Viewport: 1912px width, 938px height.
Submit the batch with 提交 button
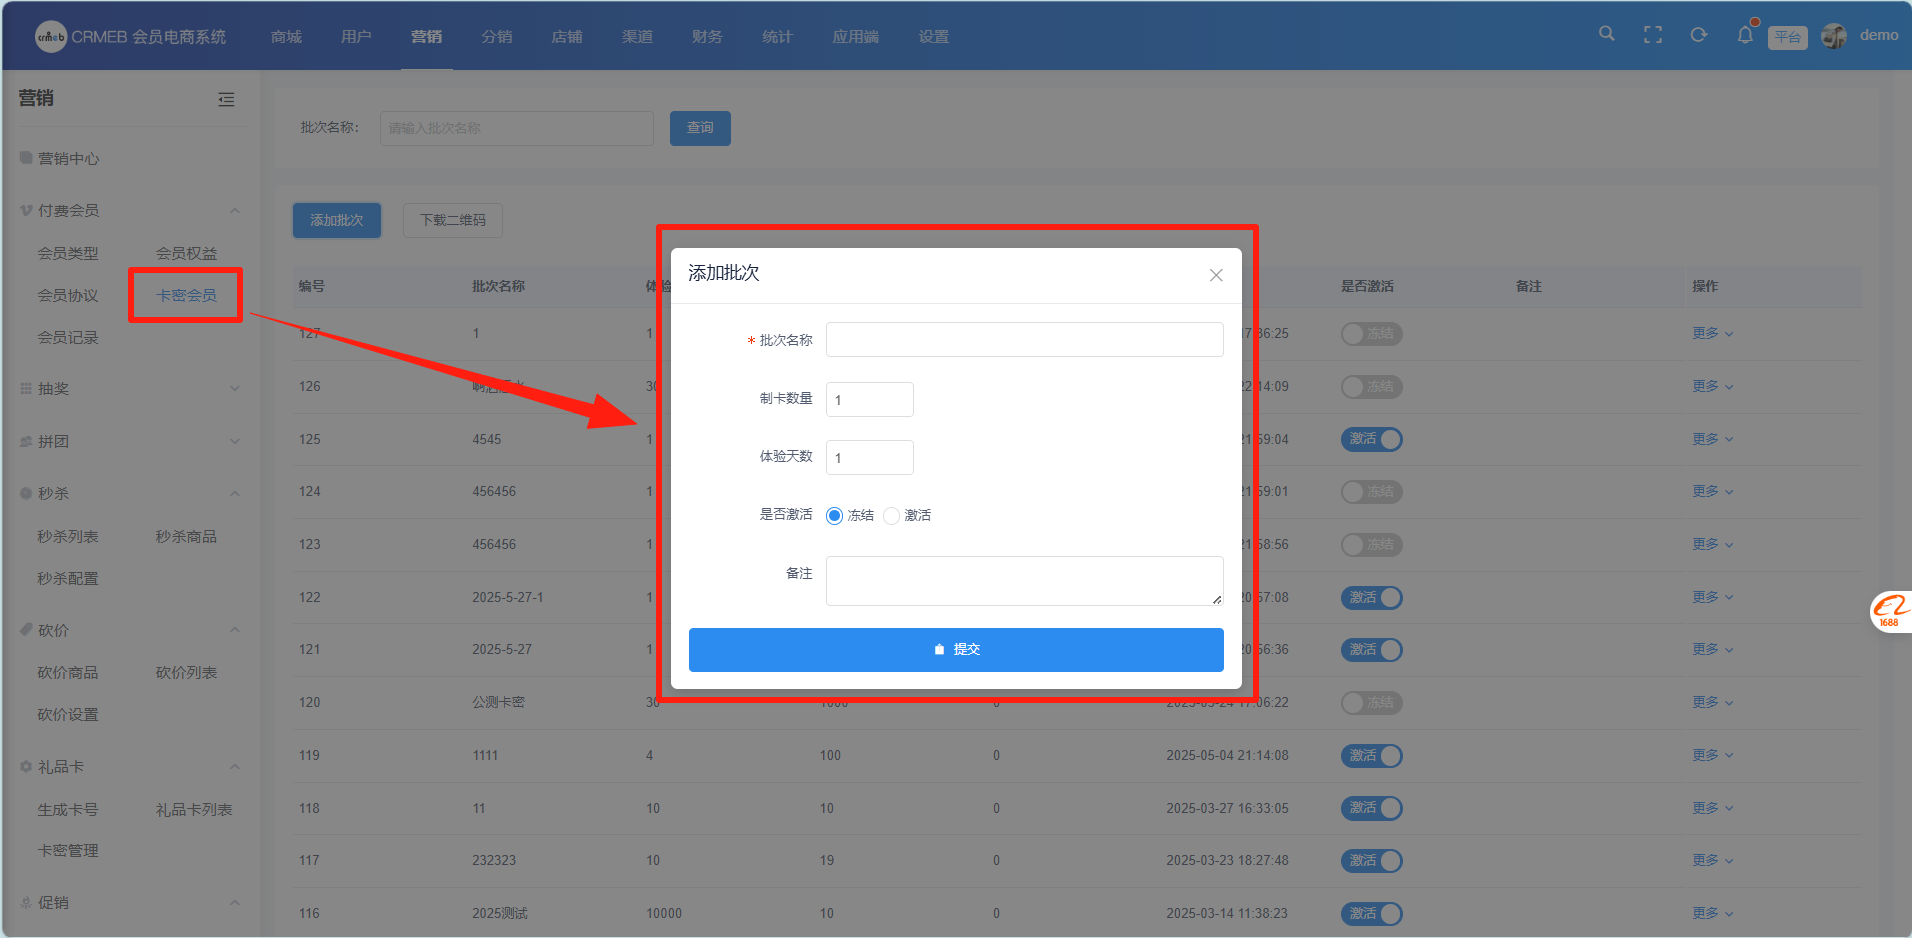[x=956, y=650]
